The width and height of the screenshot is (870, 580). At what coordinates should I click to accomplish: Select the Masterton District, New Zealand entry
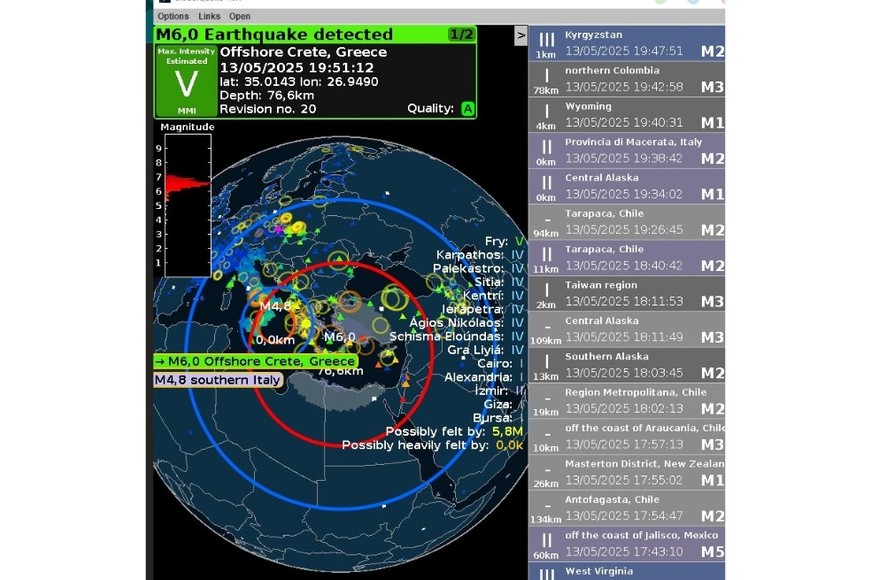[626, 472]
